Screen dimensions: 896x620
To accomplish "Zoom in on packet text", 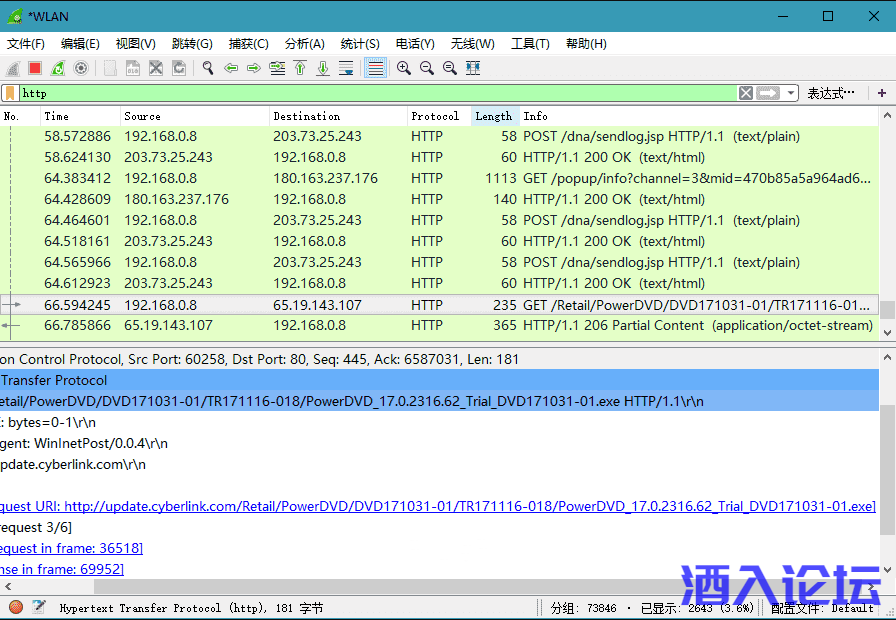I will [x=403, y=68].
